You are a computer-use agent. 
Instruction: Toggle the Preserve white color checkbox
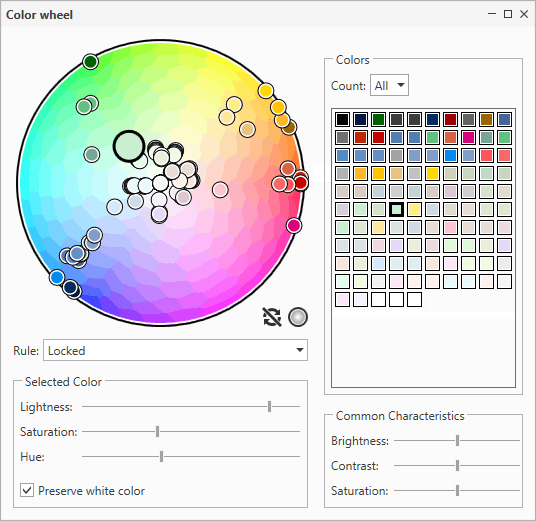[x=27, y=490]
